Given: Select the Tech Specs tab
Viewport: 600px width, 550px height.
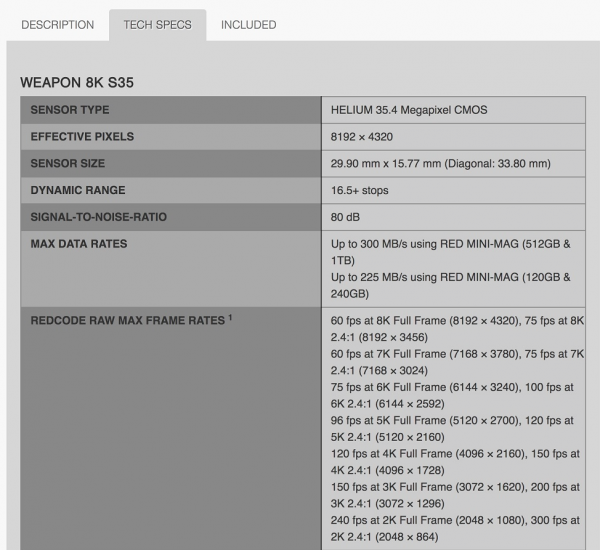Looking at the screenshot, I should point(157,25).
